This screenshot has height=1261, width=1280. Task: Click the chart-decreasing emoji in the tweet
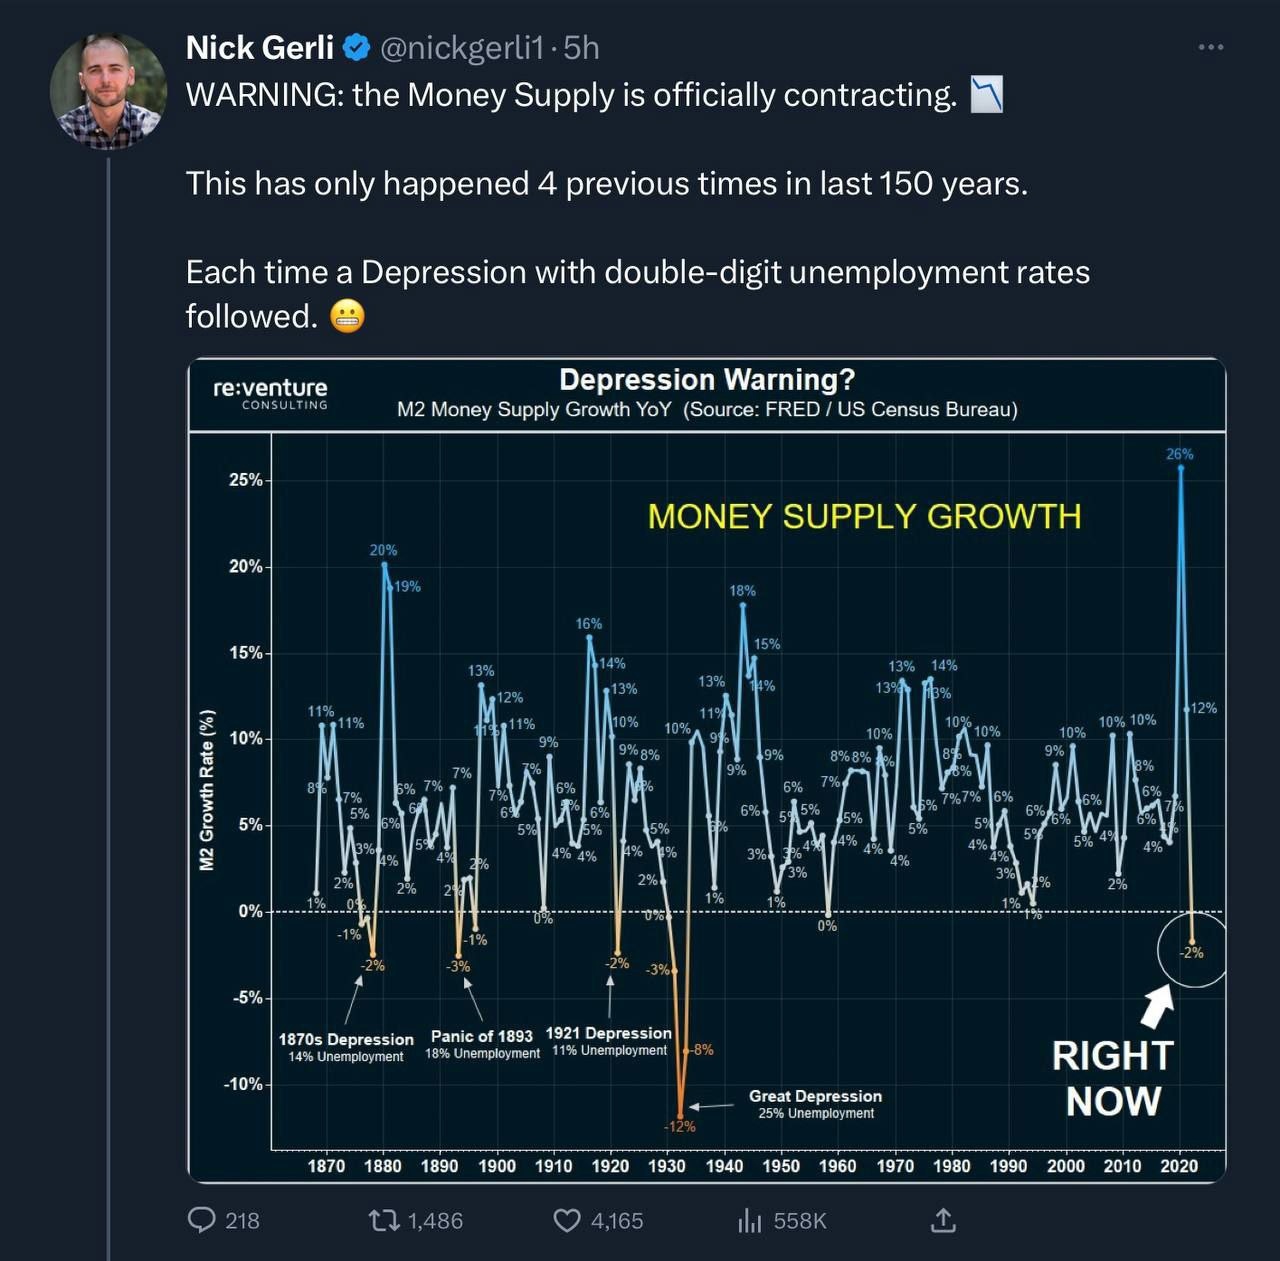pos(987,95)
